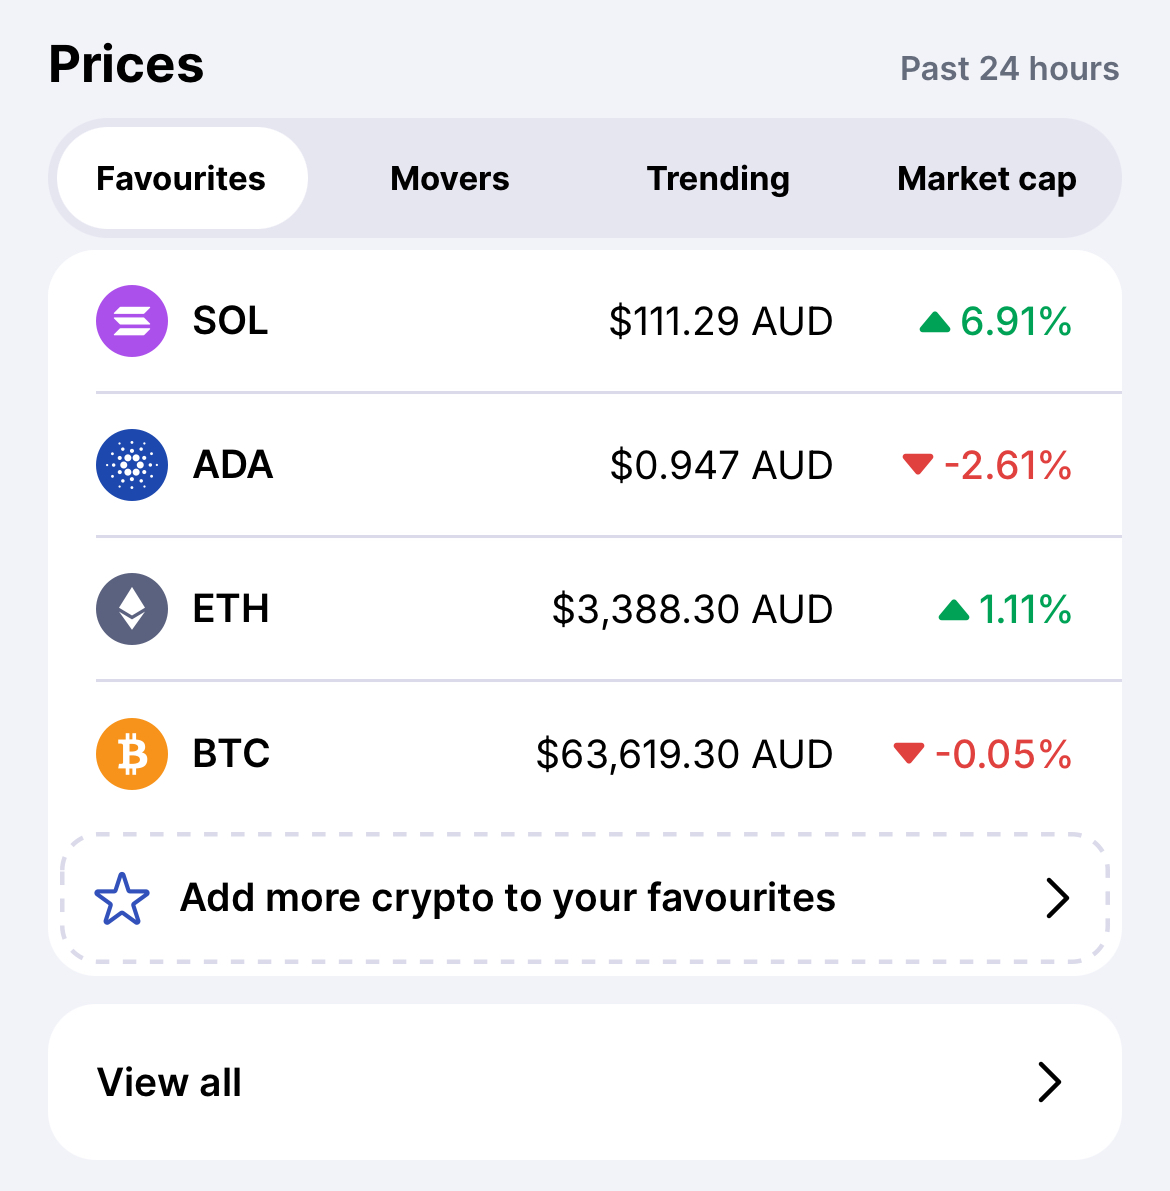Open Add more crypto to your favourites
This screenshot has height=1191, width=1170.
point(584,898)
